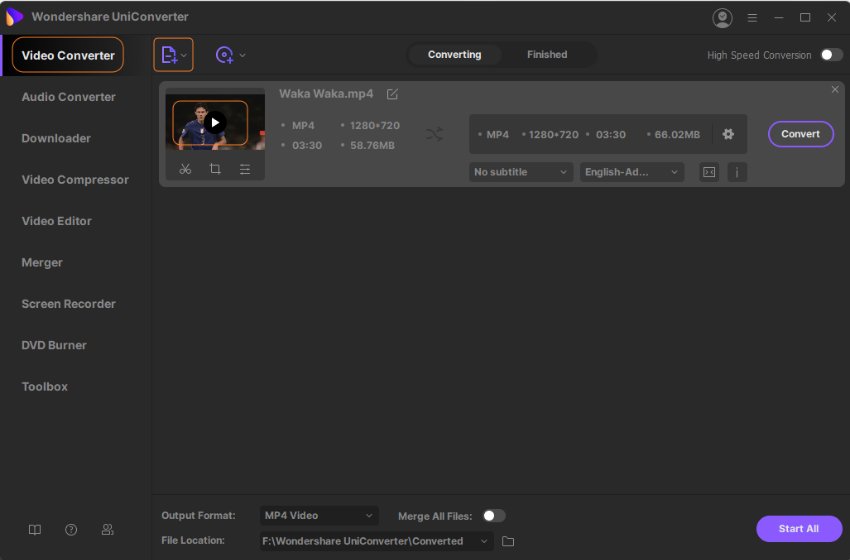This screenshot has width=850, height=560.
Task: Open output settings gear icon
Action: [x=728, y=134]
